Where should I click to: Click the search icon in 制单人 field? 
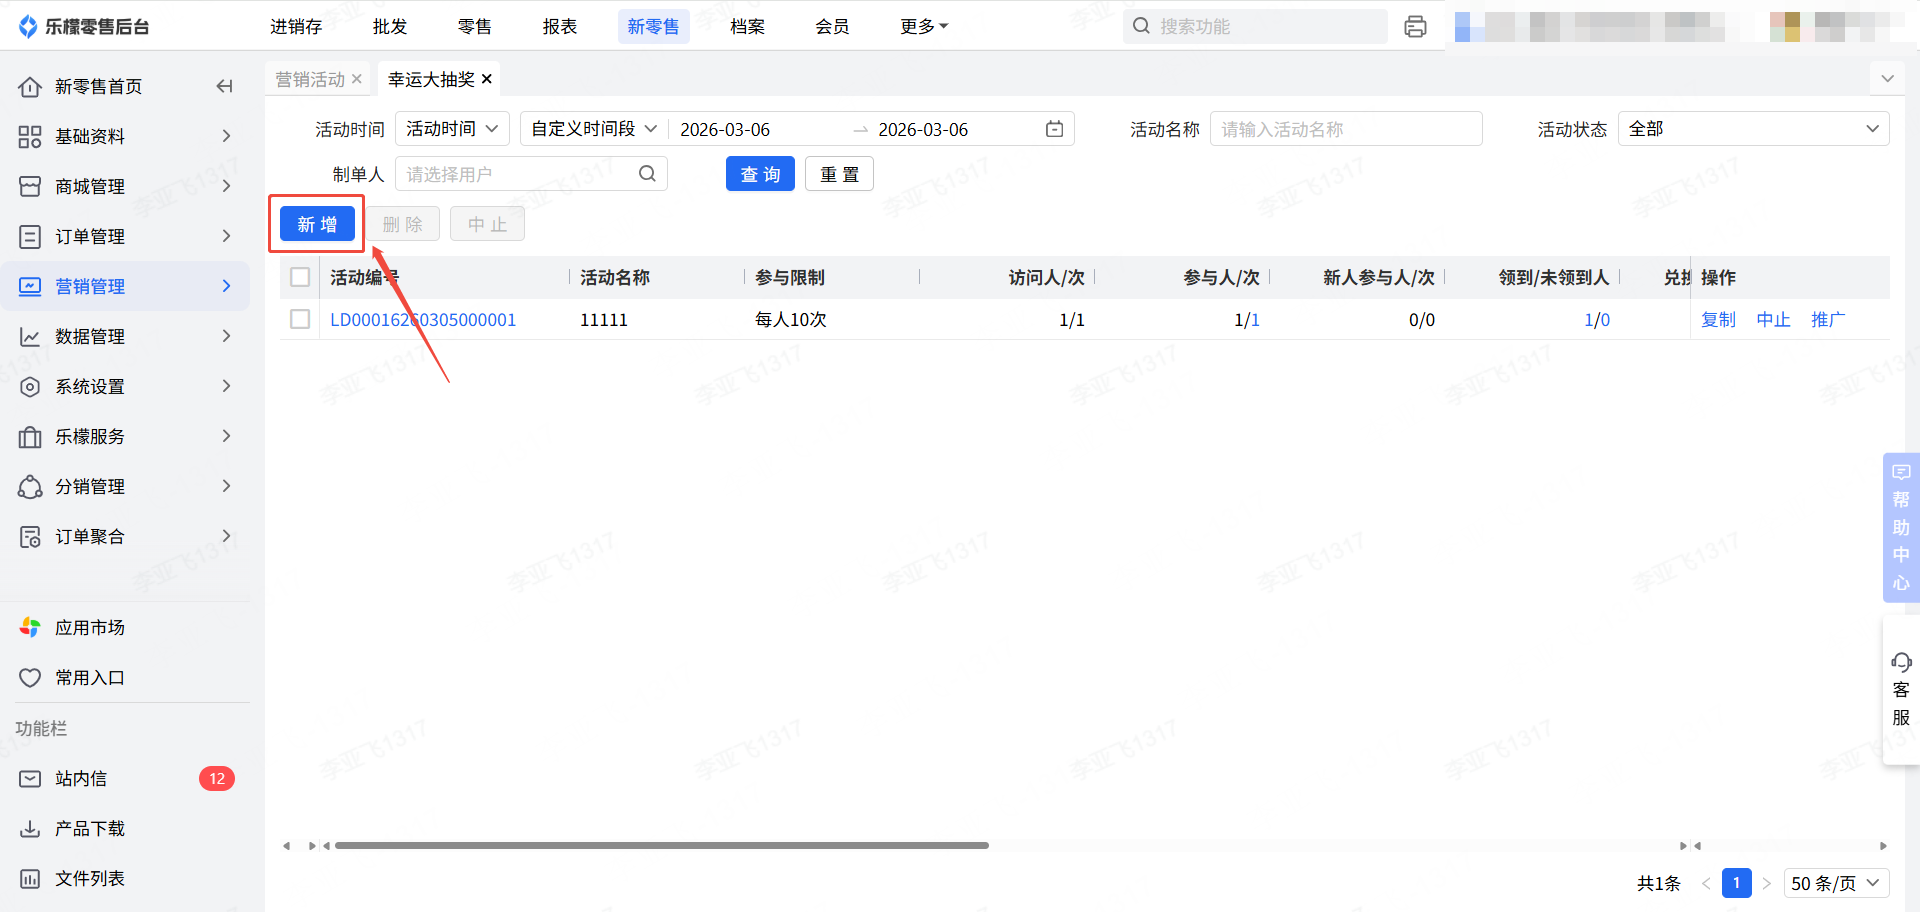click(647, 174)
